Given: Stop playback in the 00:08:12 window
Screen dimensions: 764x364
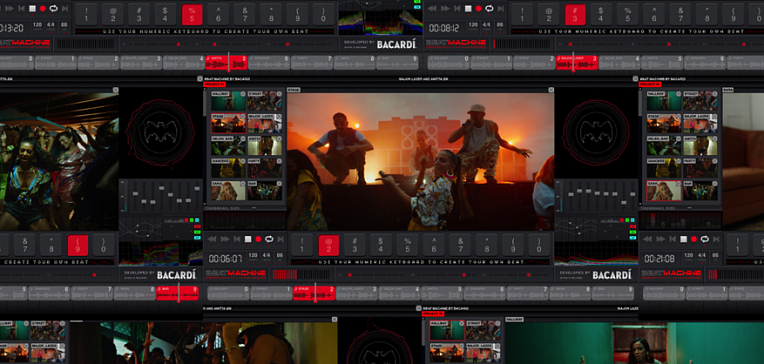Looking at the screenshot, I should 468,8.
